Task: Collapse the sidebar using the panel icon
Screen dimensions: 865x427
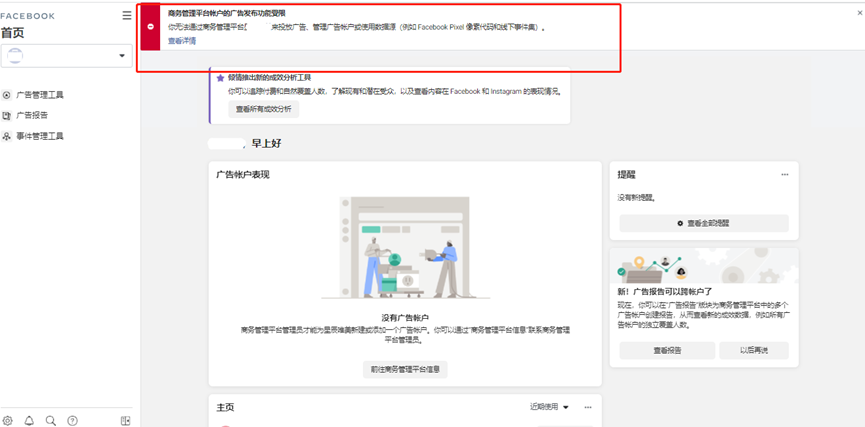Action: [125, 420]
